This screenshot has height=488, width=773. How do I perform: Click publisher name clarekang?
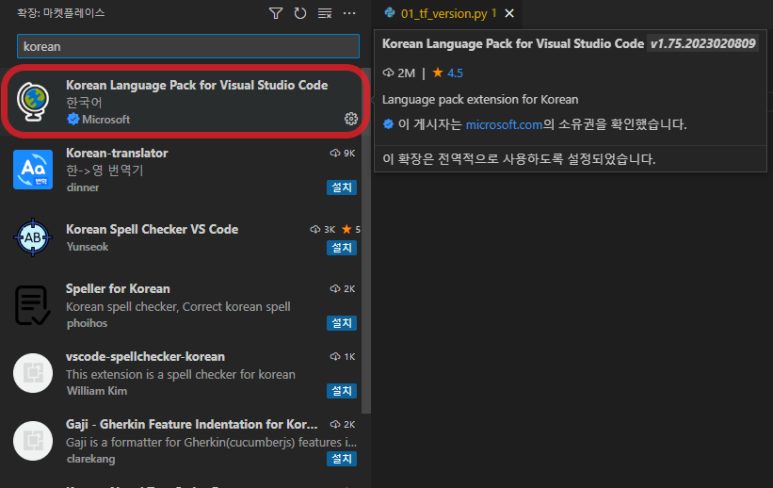(x=91, y=459)
